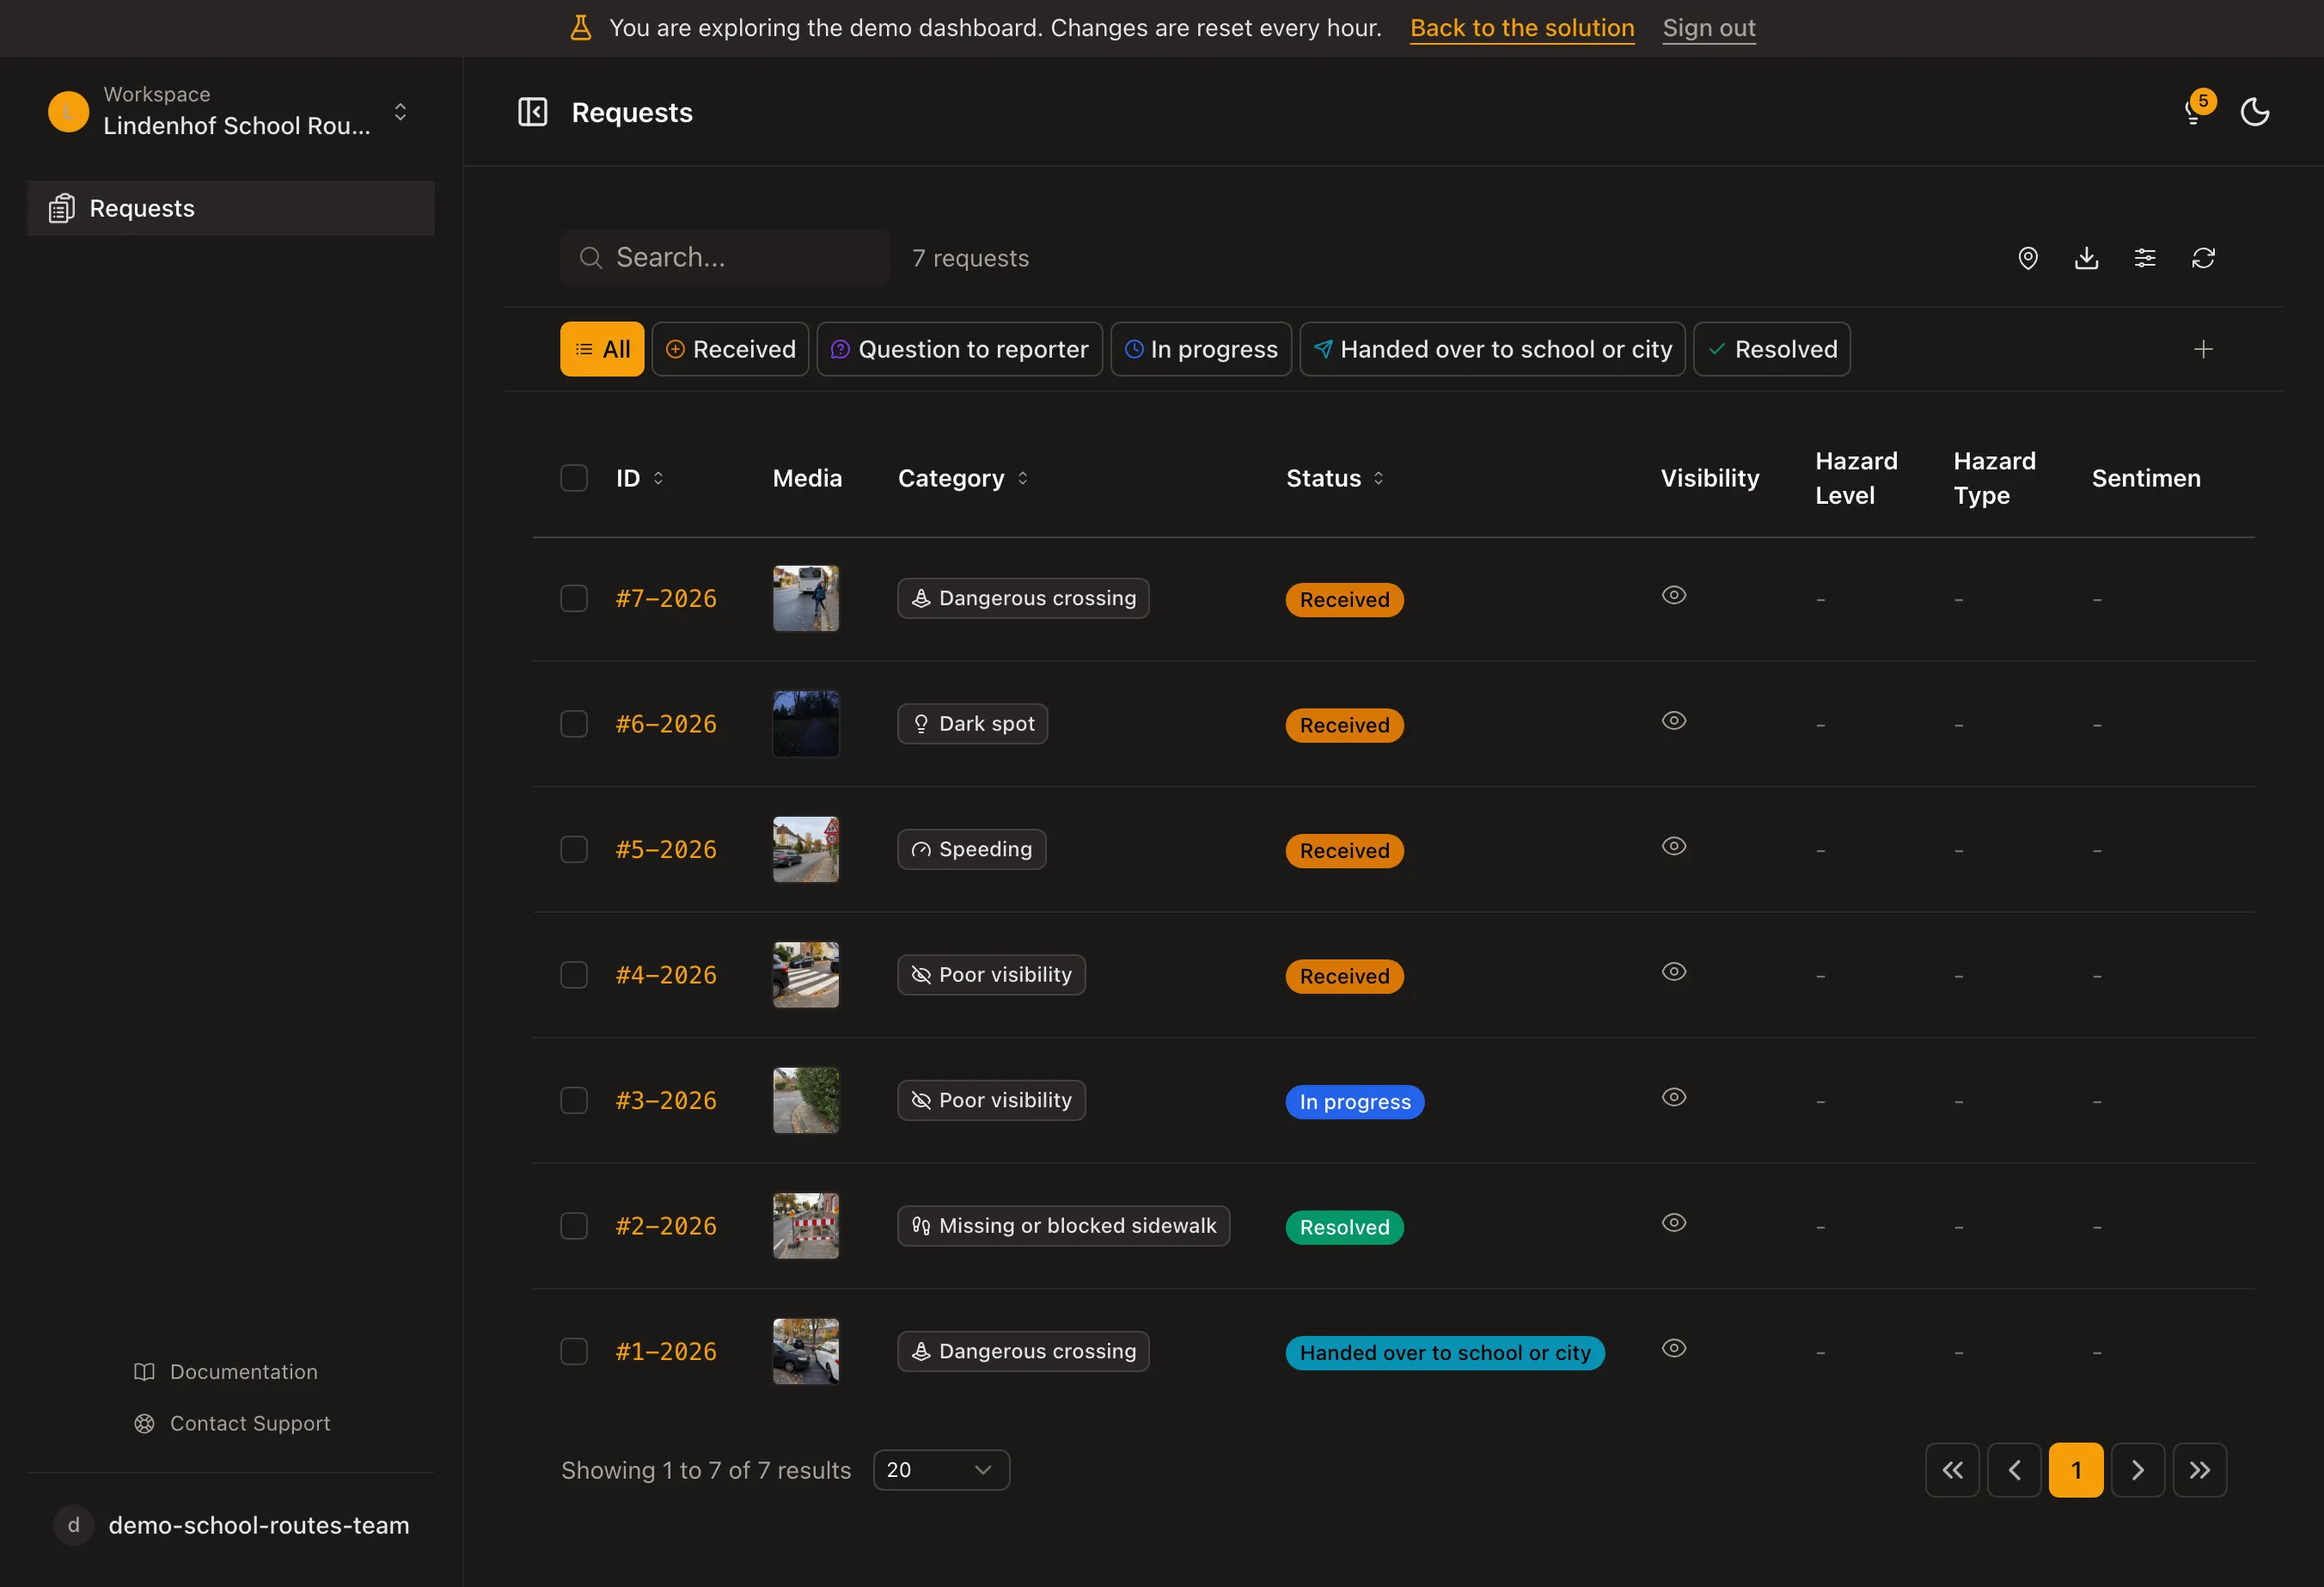Screen dimensions: 2324x1587
Task: Open the rows per page dropdown showing 20
Action: tap(941, 1469)
